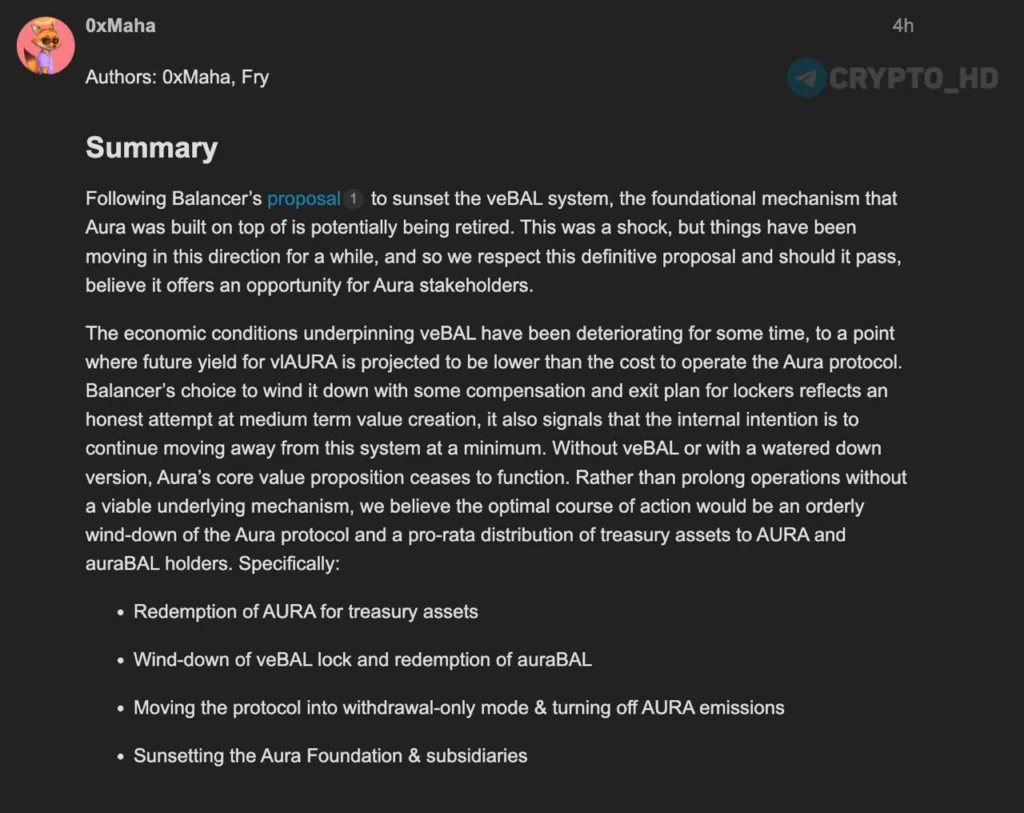Viewport: 1024px width, 813px height.
Task: Open the blue "proposal" hyperlink
Action: tap(304, 199)
